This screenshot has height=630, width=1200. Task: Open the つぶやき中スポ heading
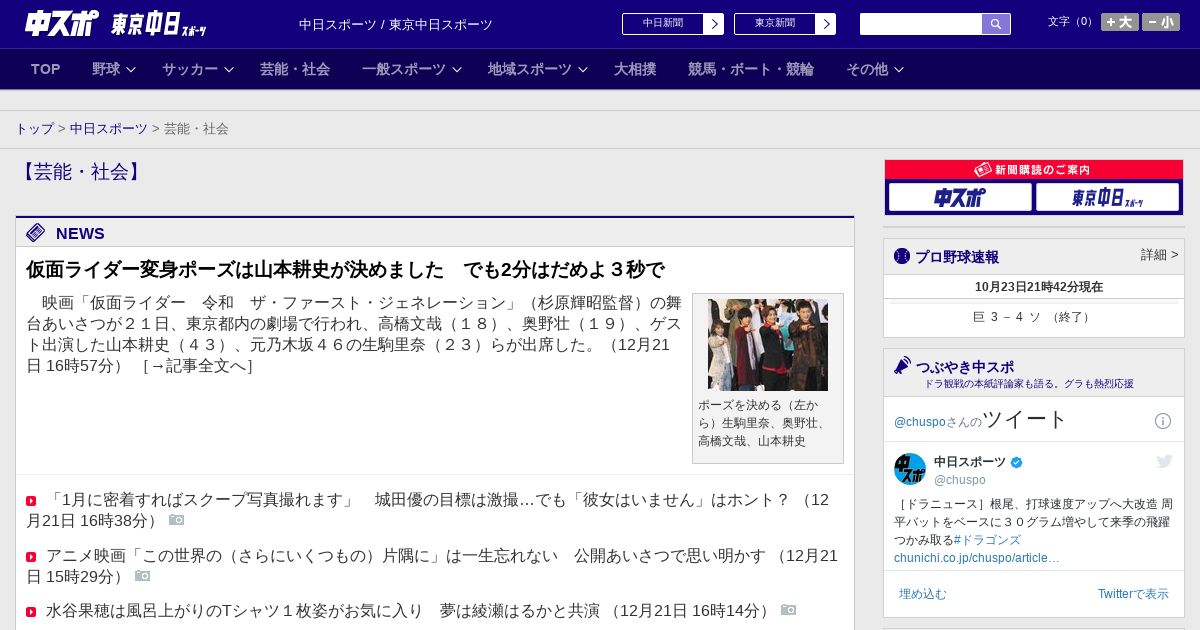[965, 367]
